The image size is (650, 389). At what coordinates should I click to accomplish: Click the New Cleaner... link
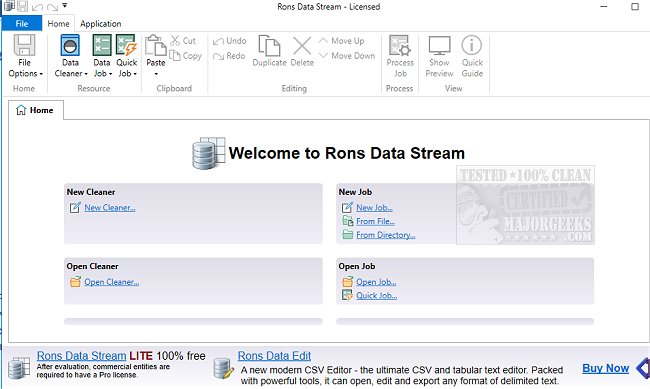(x=110, y=207)
